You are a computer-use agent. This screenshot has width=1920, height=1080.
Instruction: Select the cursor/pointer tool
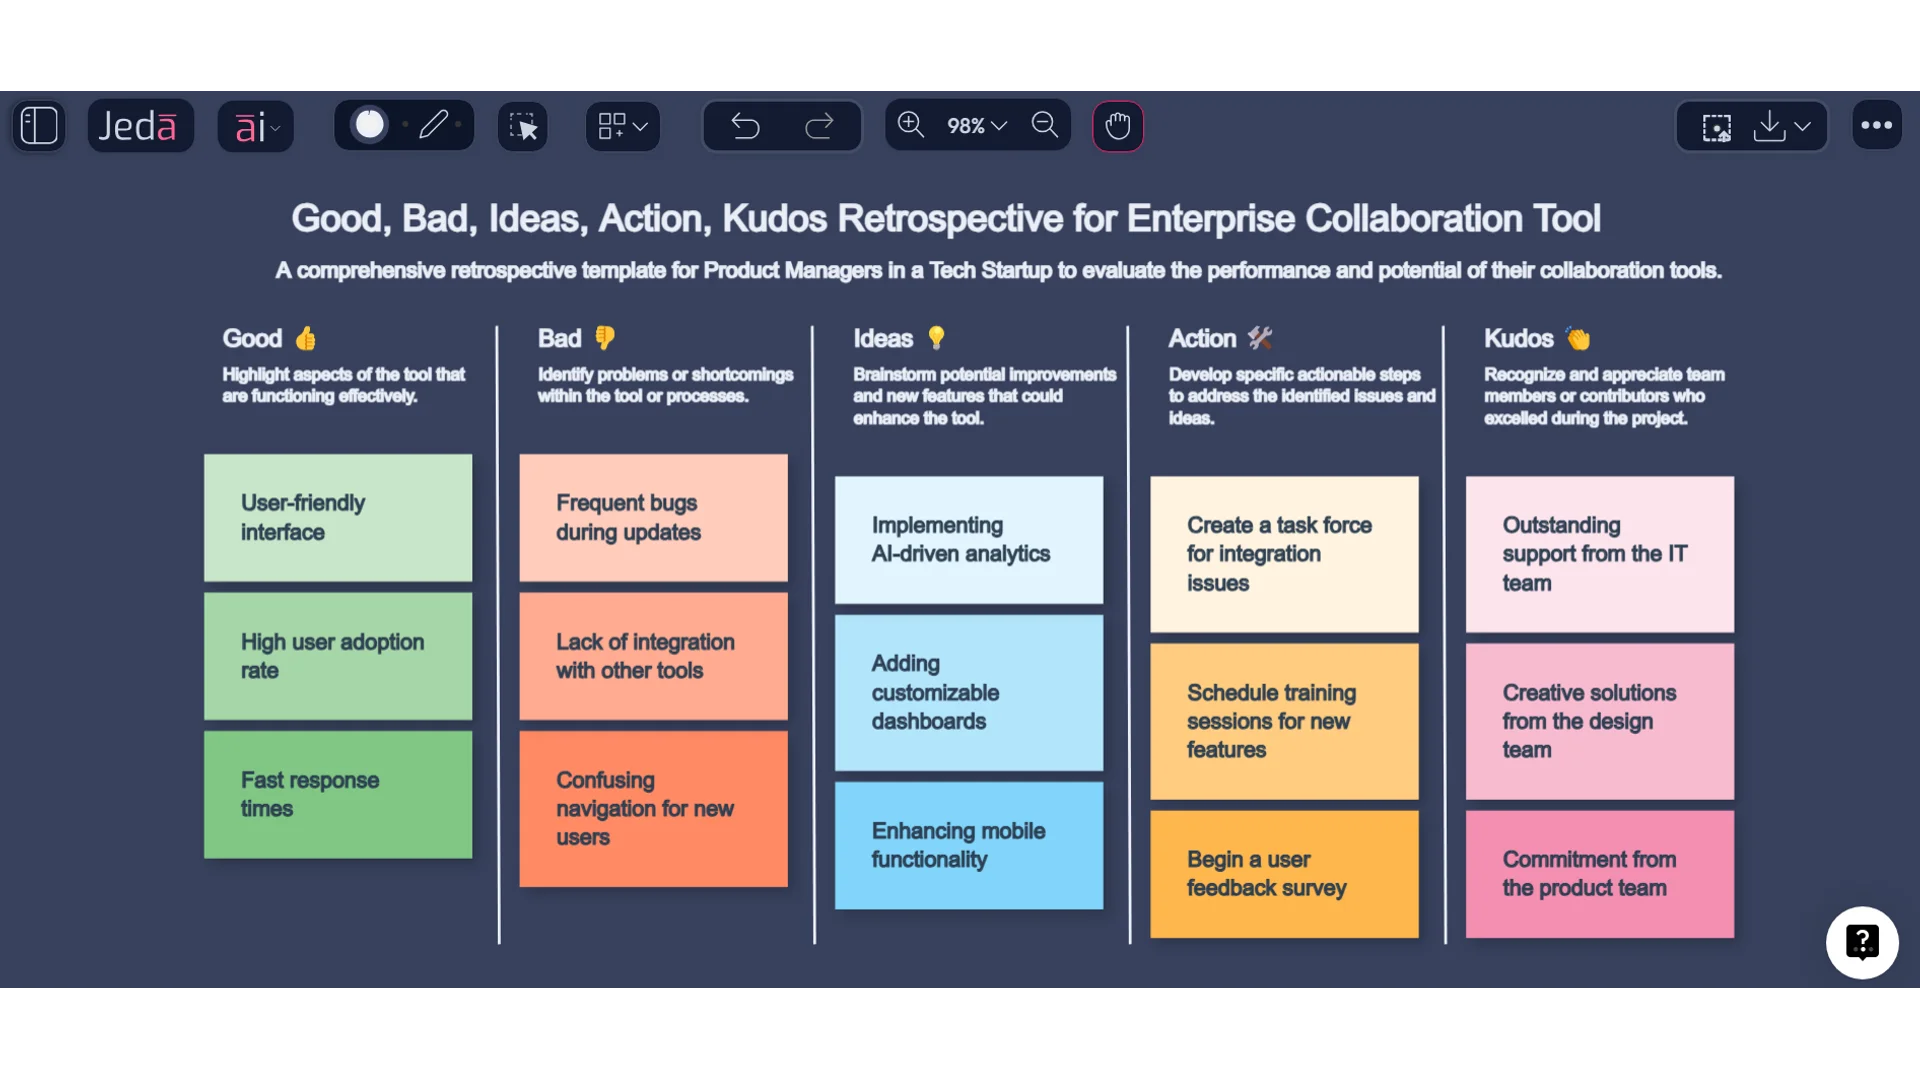(524, 124)
